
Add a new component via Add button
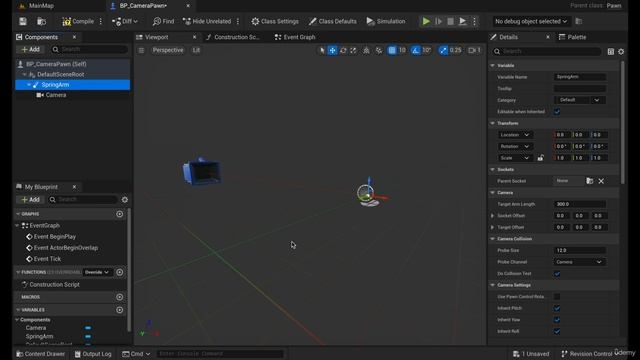pyautogui.click(x=31, y=49)
